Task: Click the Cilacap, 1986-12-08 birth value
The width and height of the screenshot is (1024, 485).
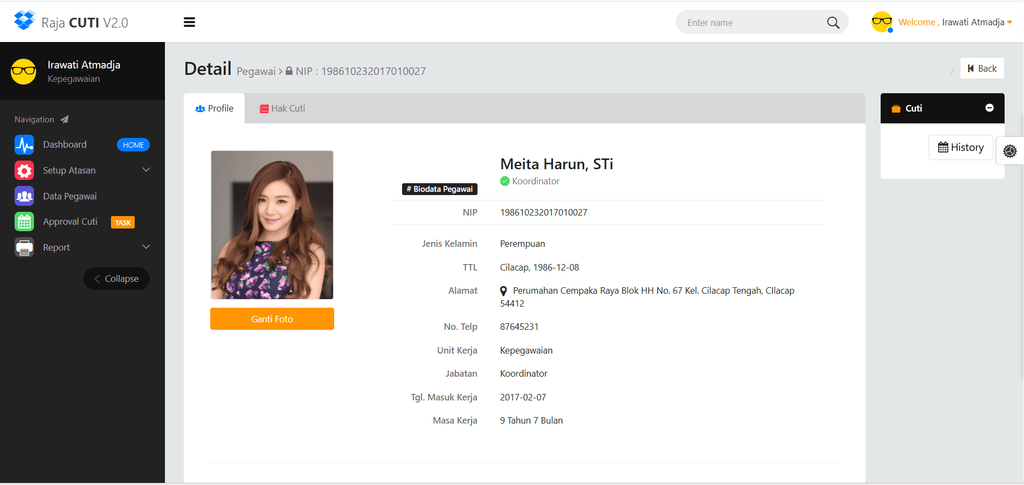Action: tap(539, 268)
